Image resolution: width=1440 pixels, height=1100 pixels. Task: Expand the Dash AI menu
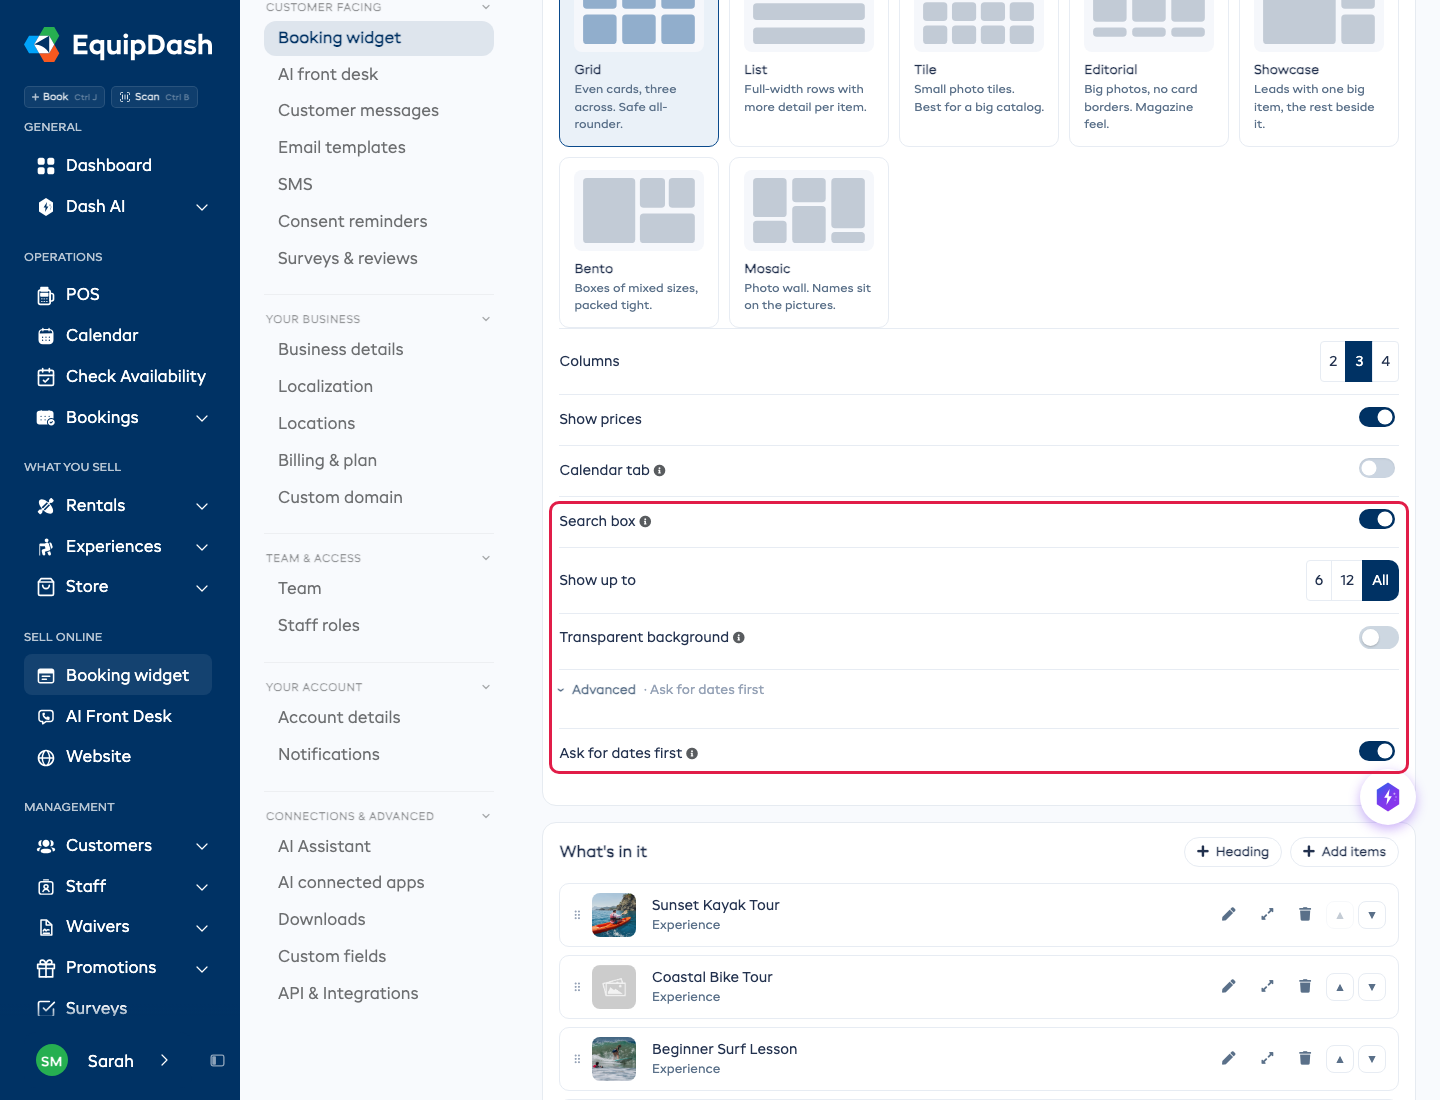coord(202,207)
